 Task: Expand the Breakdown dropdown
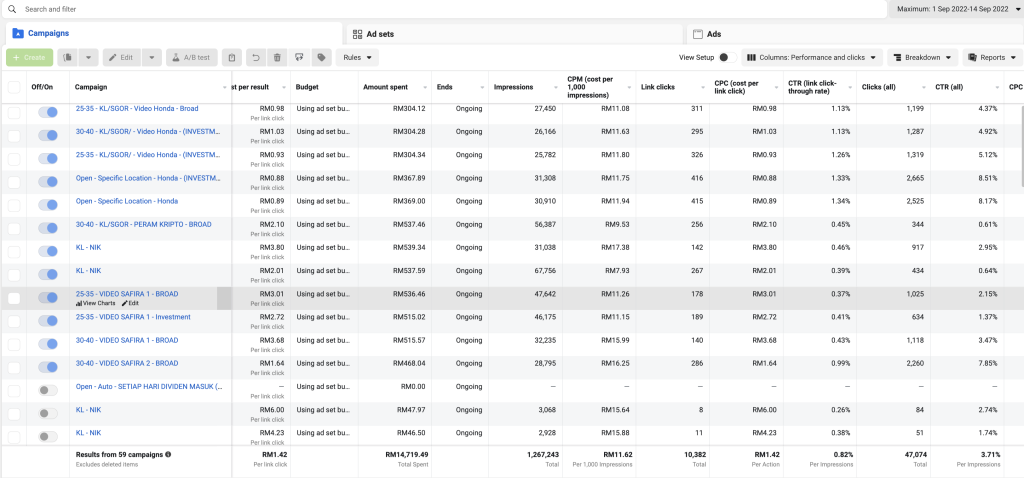coord(922,58)
